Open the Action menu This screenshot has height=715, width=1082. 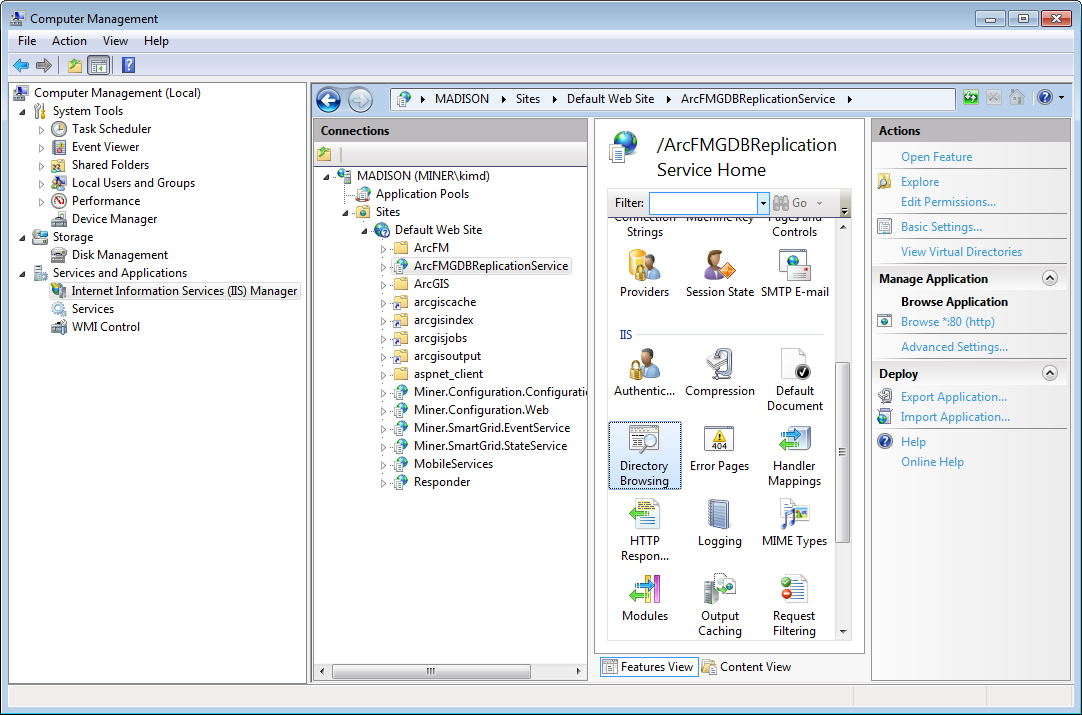pyautogui.click(x=69, y=41)
